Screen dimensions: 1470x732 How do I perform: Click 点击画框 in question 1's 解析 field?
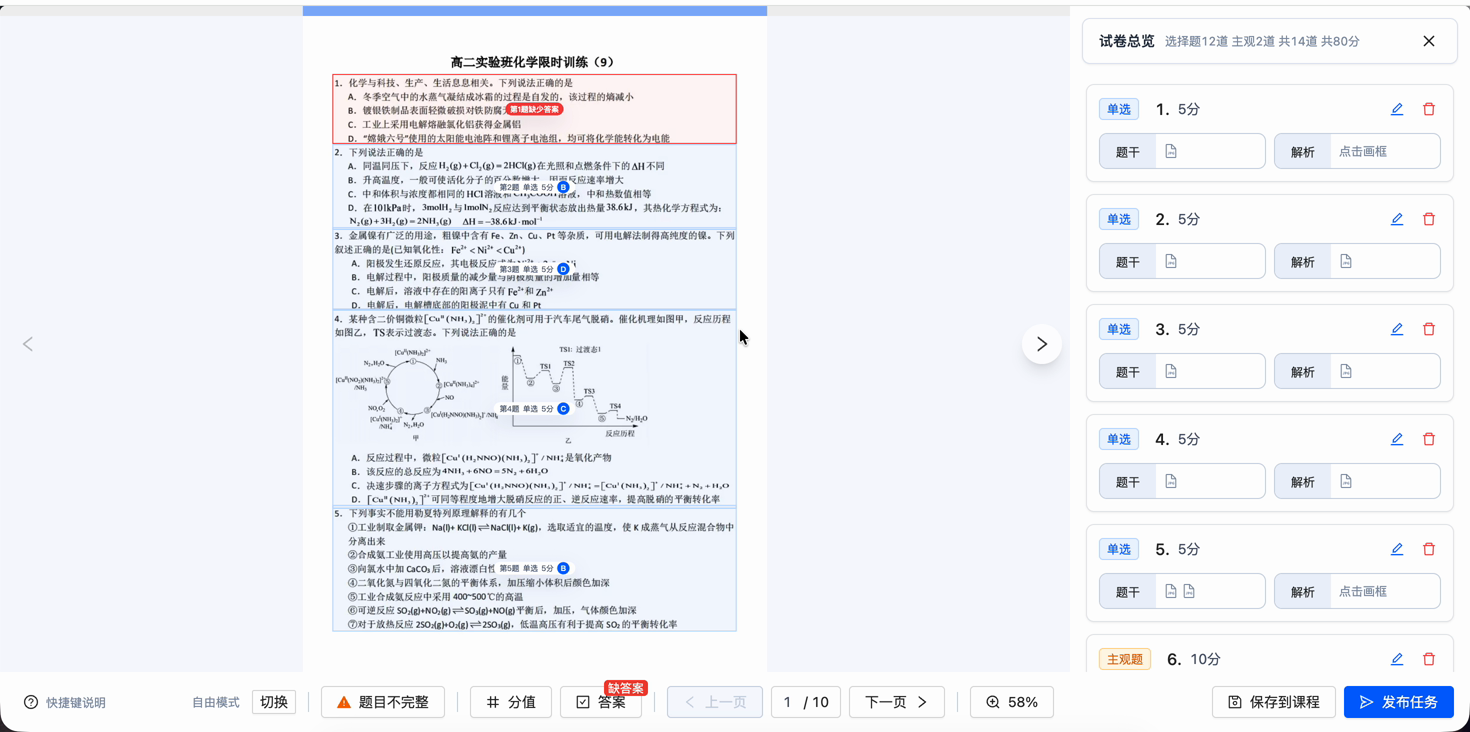(x=1363, y=151)
